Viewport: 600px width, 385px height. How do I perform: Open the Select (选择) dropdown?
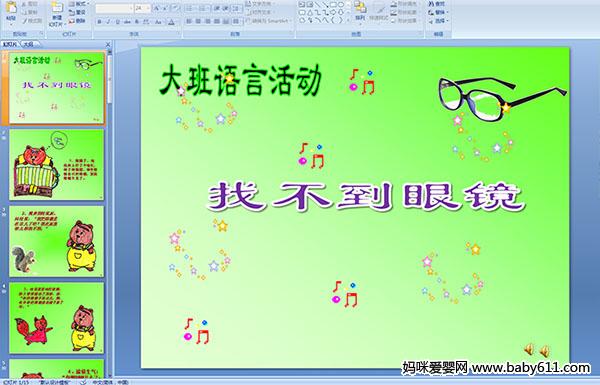pos(438,21)
